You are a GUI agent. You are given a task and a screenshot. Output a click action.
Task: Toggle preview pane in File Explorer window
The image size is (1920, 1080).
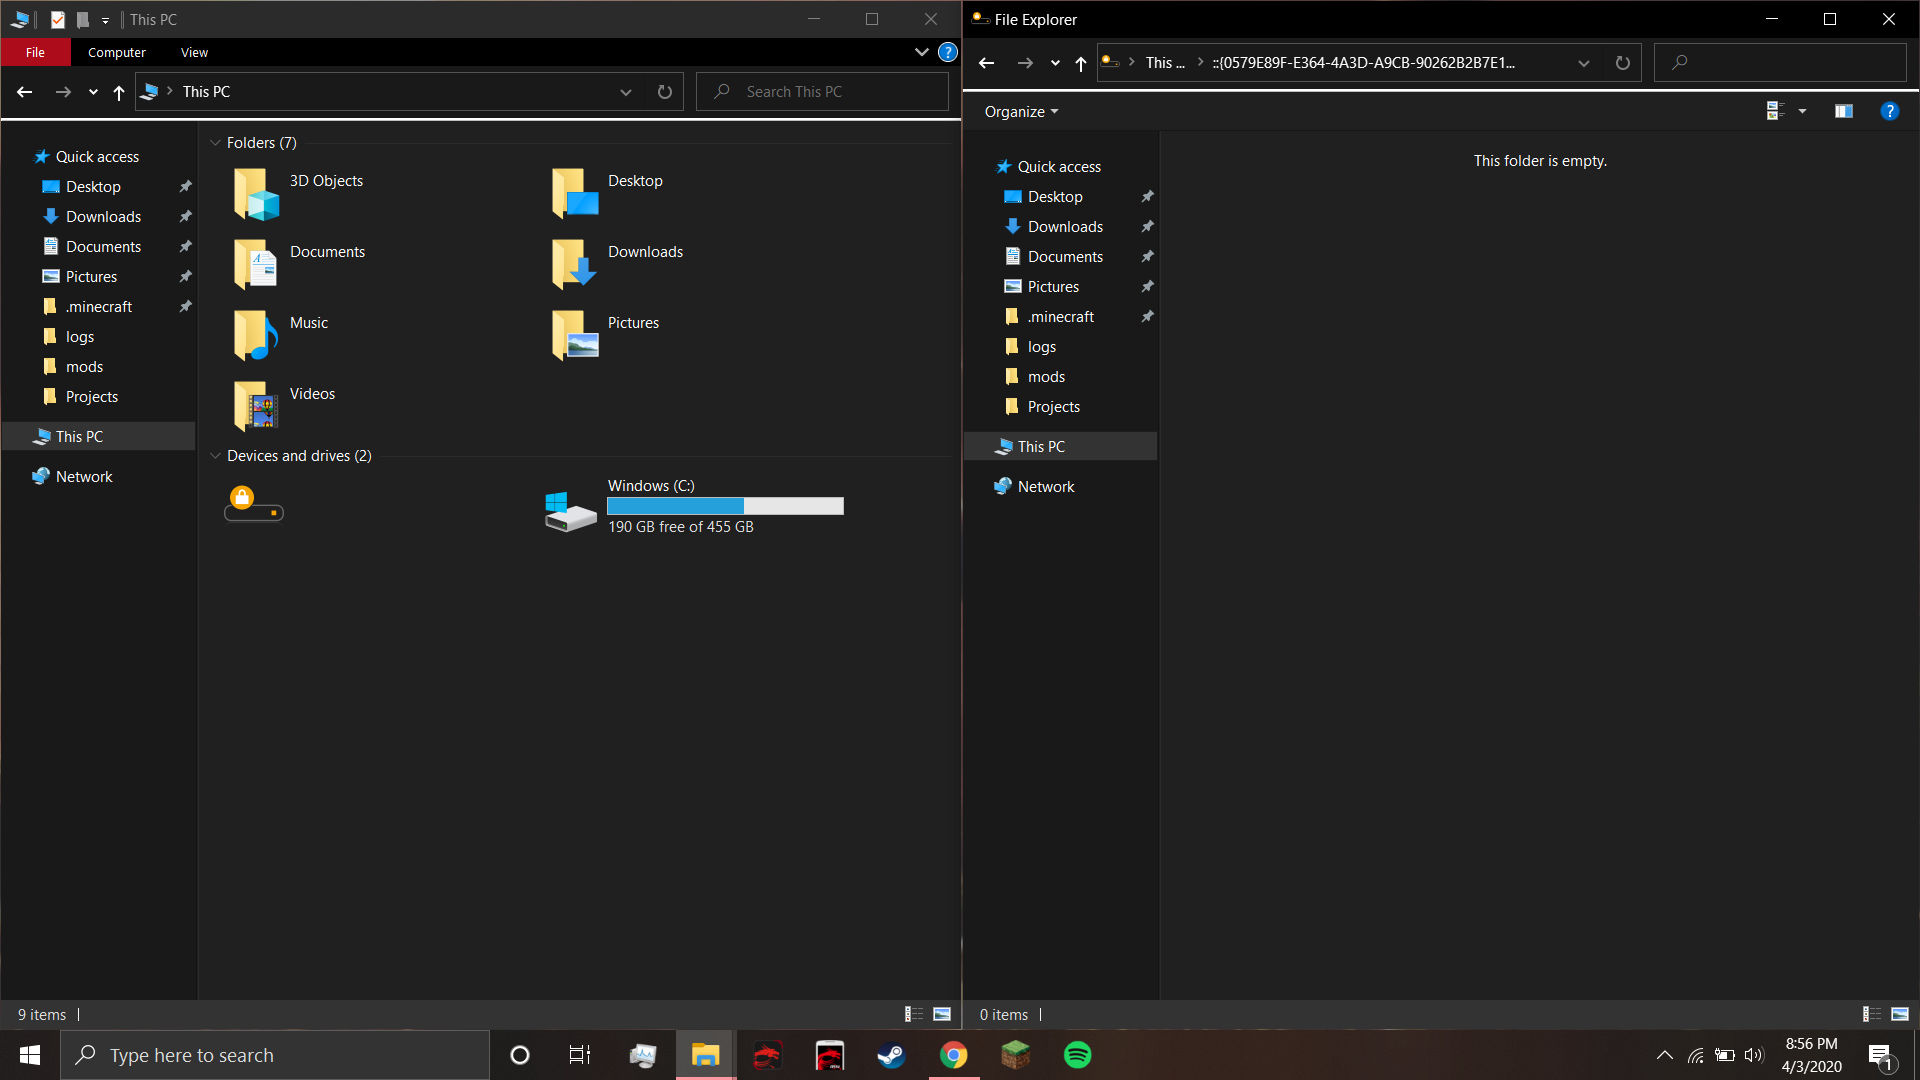[x=1844, y=112]
